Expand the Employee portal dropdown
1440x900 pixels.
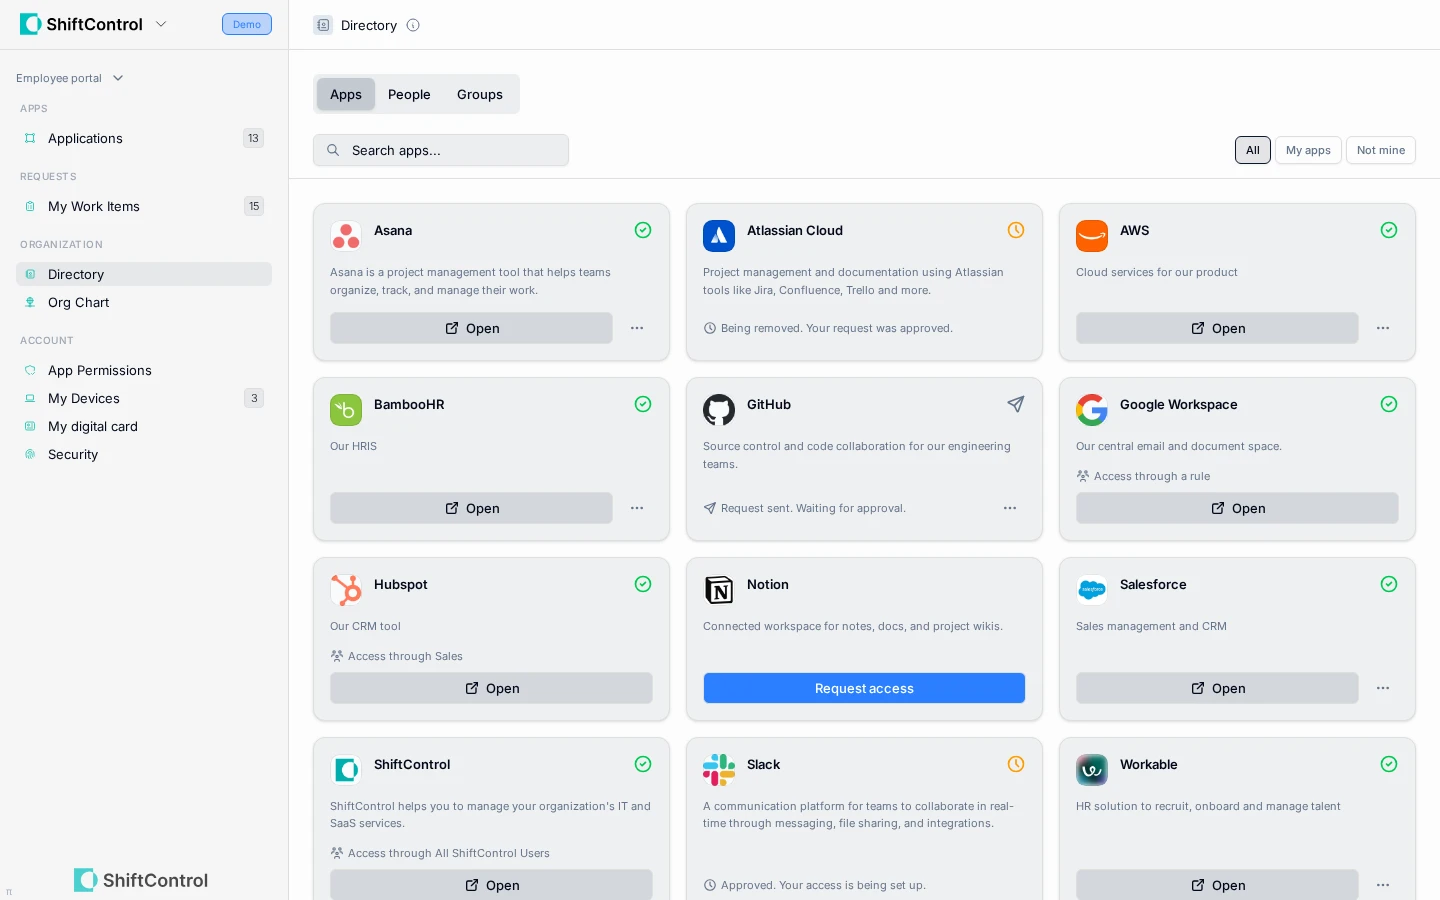70,78
